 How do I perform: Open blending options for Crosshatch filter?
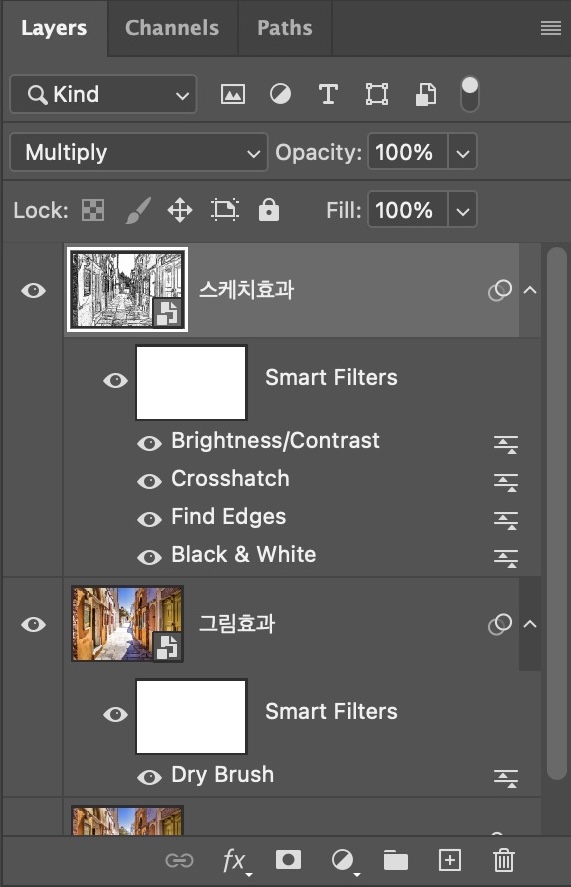[x=505, y=482]
